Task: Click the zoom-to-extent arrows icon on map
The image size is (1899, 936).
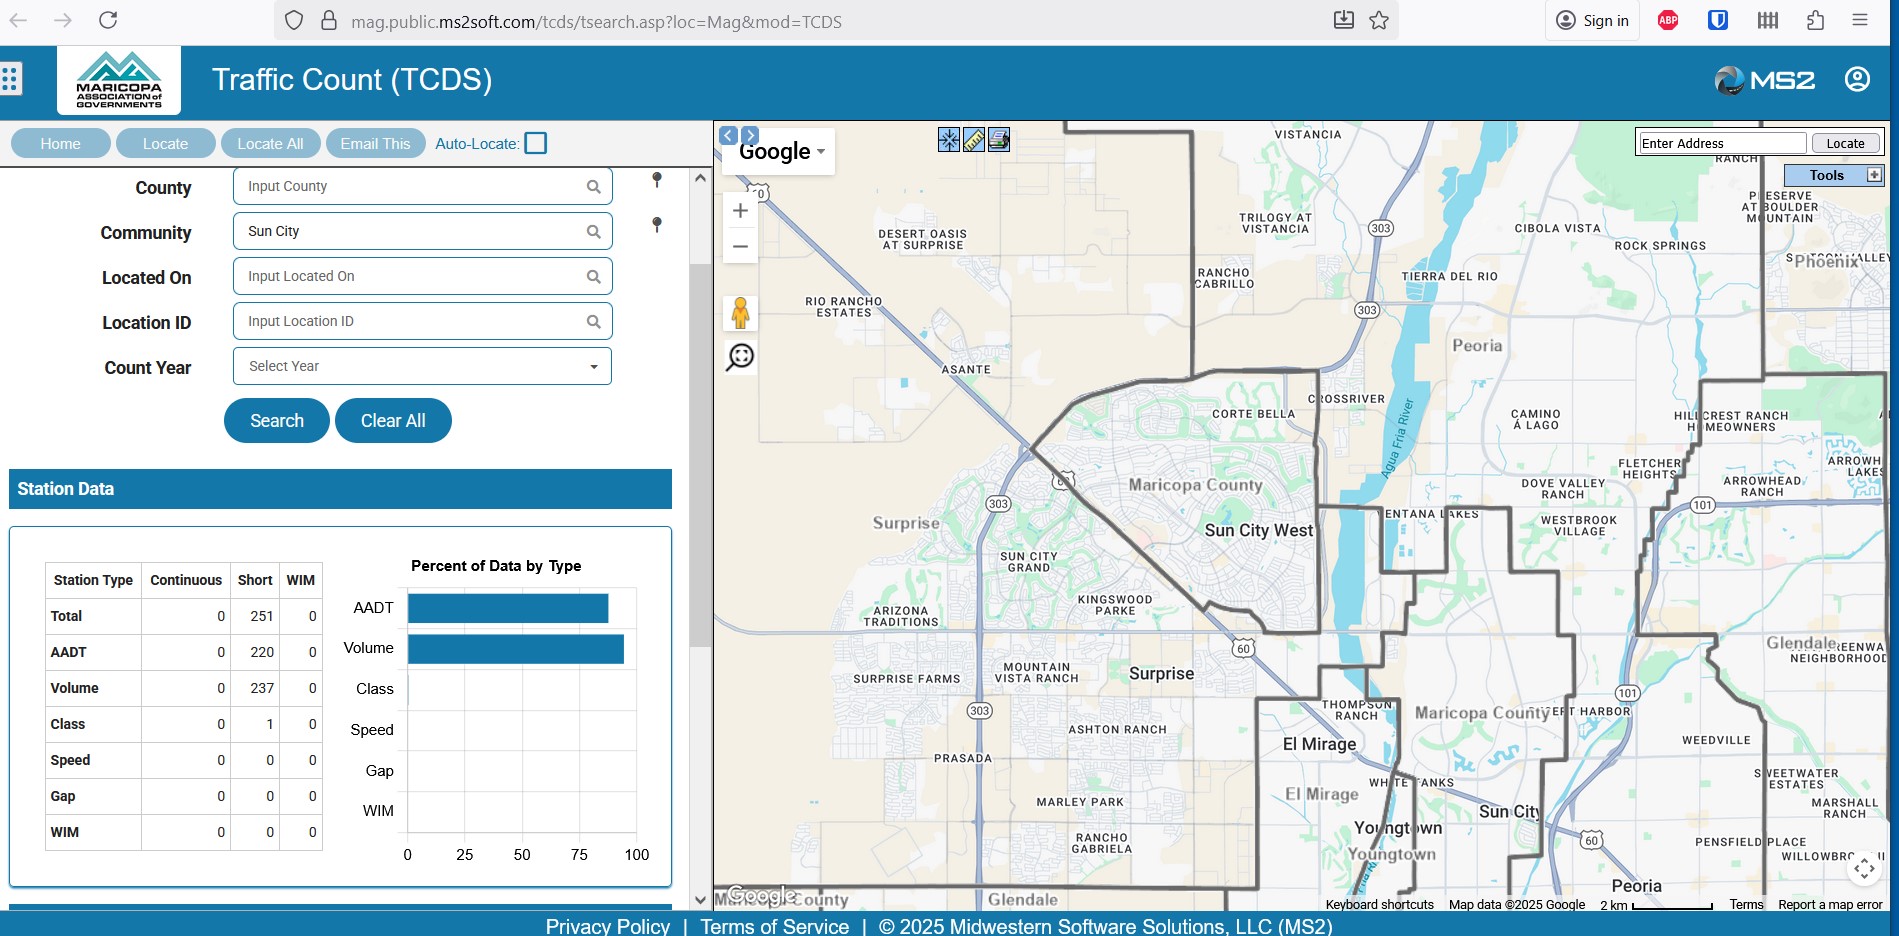Action: [948, 140]
